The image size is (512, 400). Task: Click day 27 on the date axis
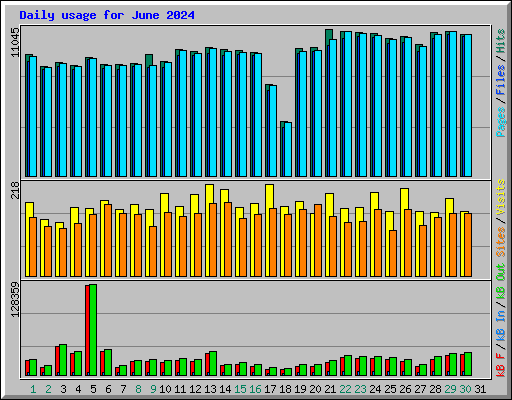tap(420, 389)
